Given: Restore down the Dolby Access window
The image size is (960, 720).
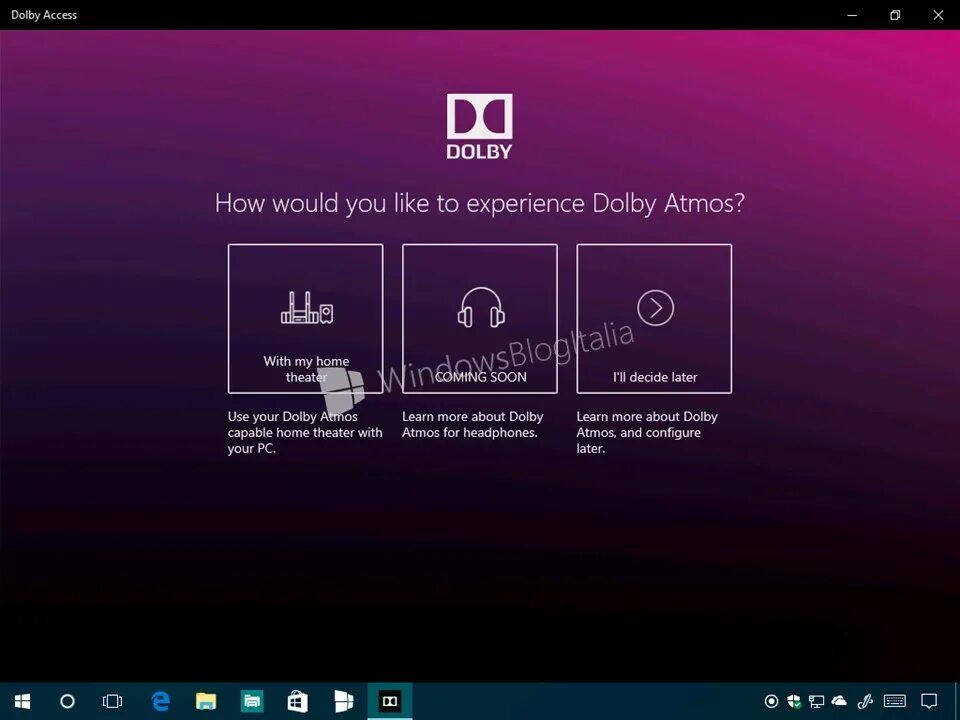Looking at the screenshot, I should point(895,15).
